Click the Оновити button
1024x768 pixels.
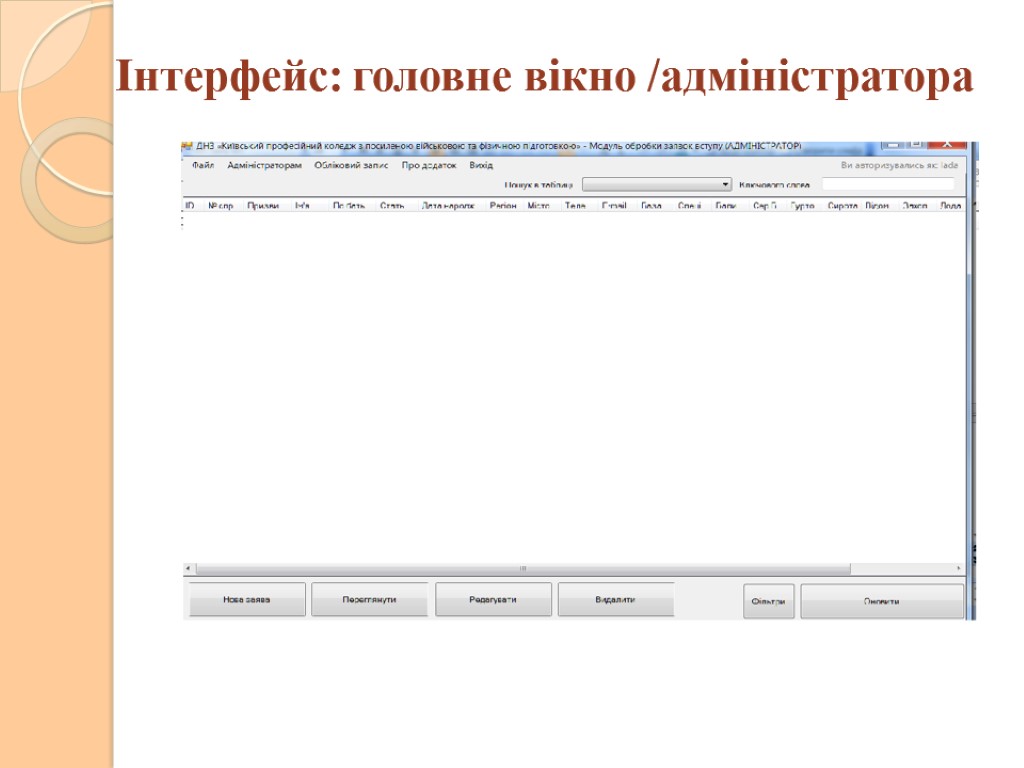(882, 601)
